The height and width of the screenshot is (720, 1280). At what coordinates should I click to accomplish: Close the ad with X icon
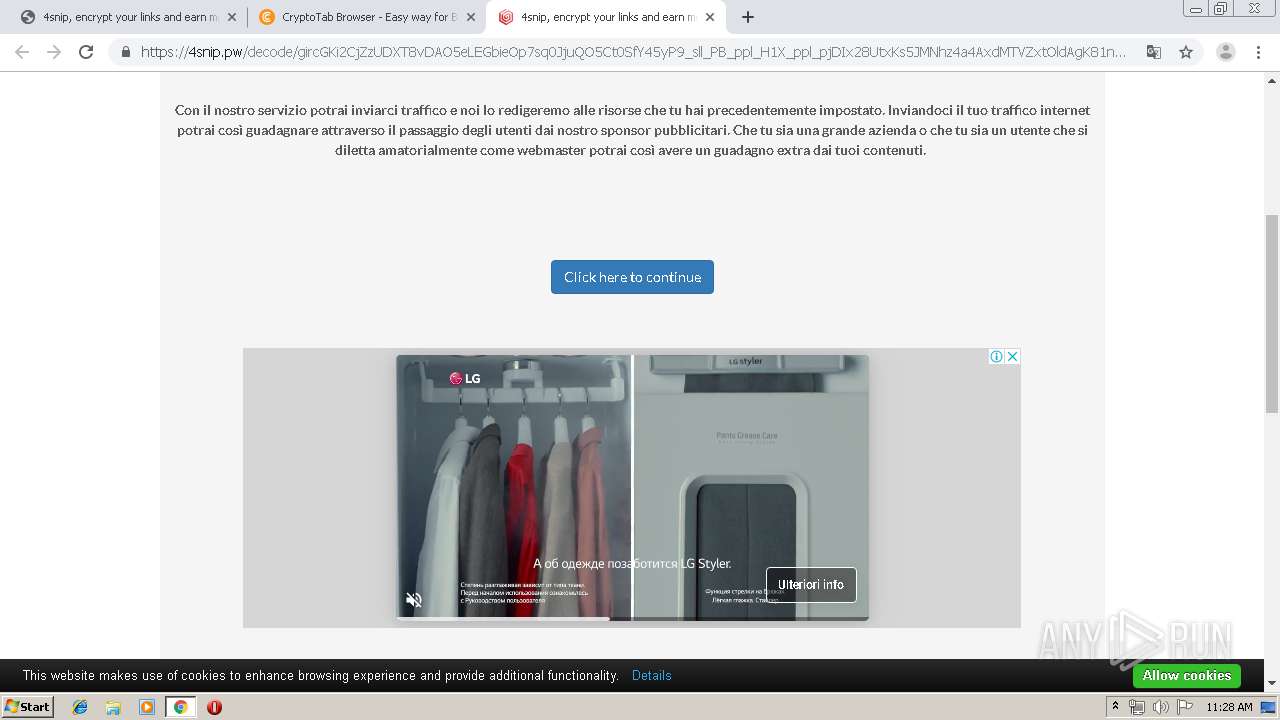[1012, 357]
